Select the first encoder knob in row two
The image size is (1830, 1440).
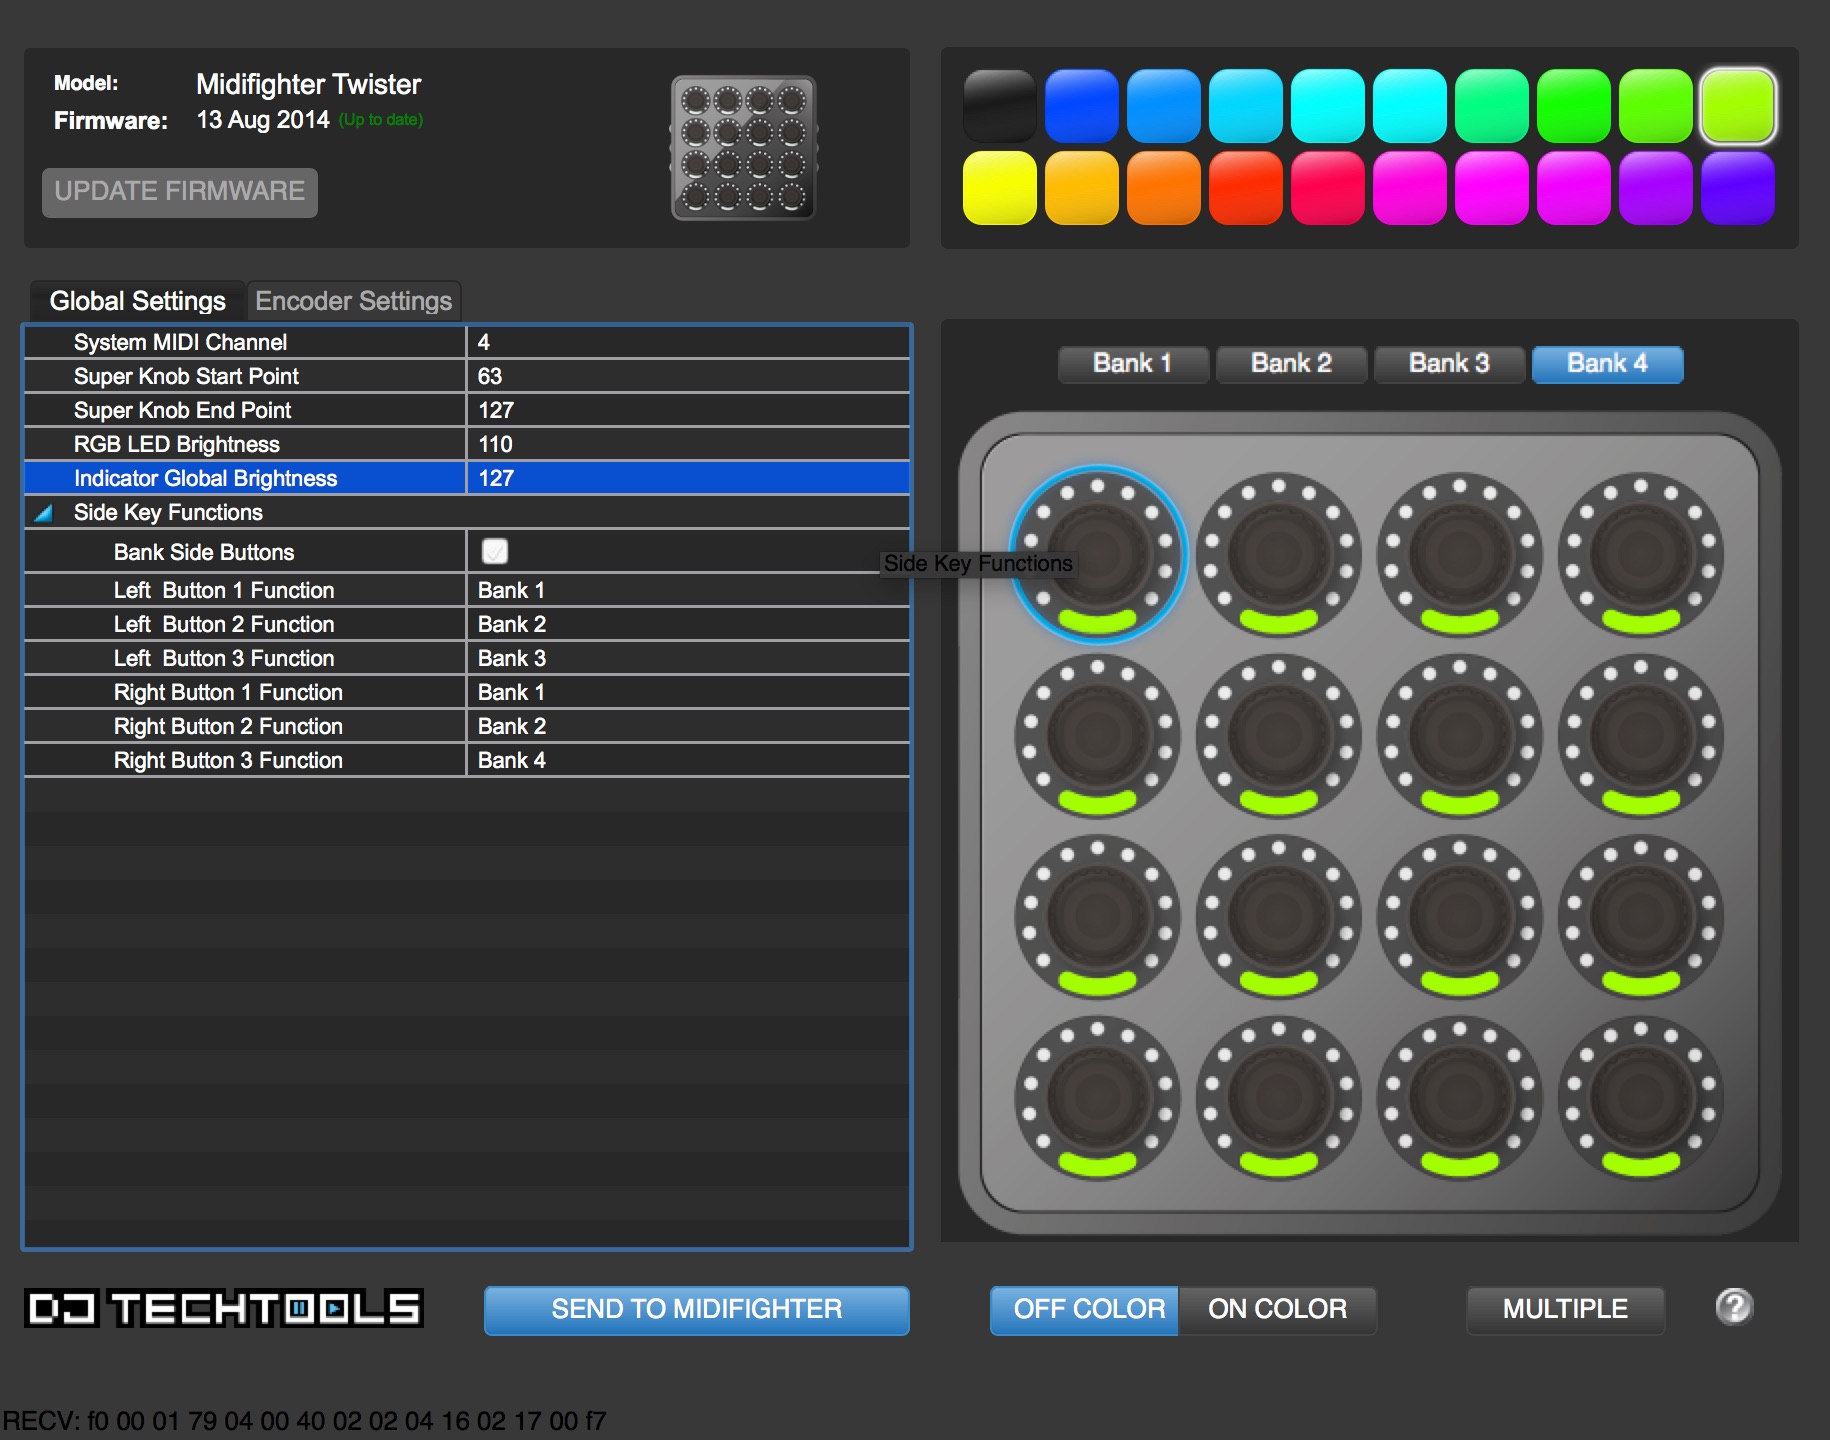tap(1098, 736)
